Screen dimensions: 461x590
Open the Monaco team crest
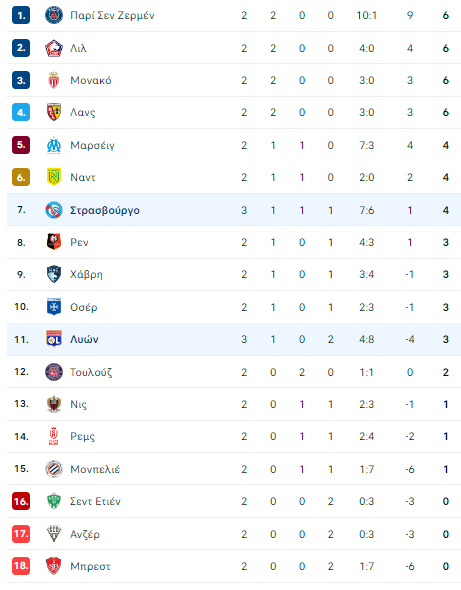pos(54,80)
